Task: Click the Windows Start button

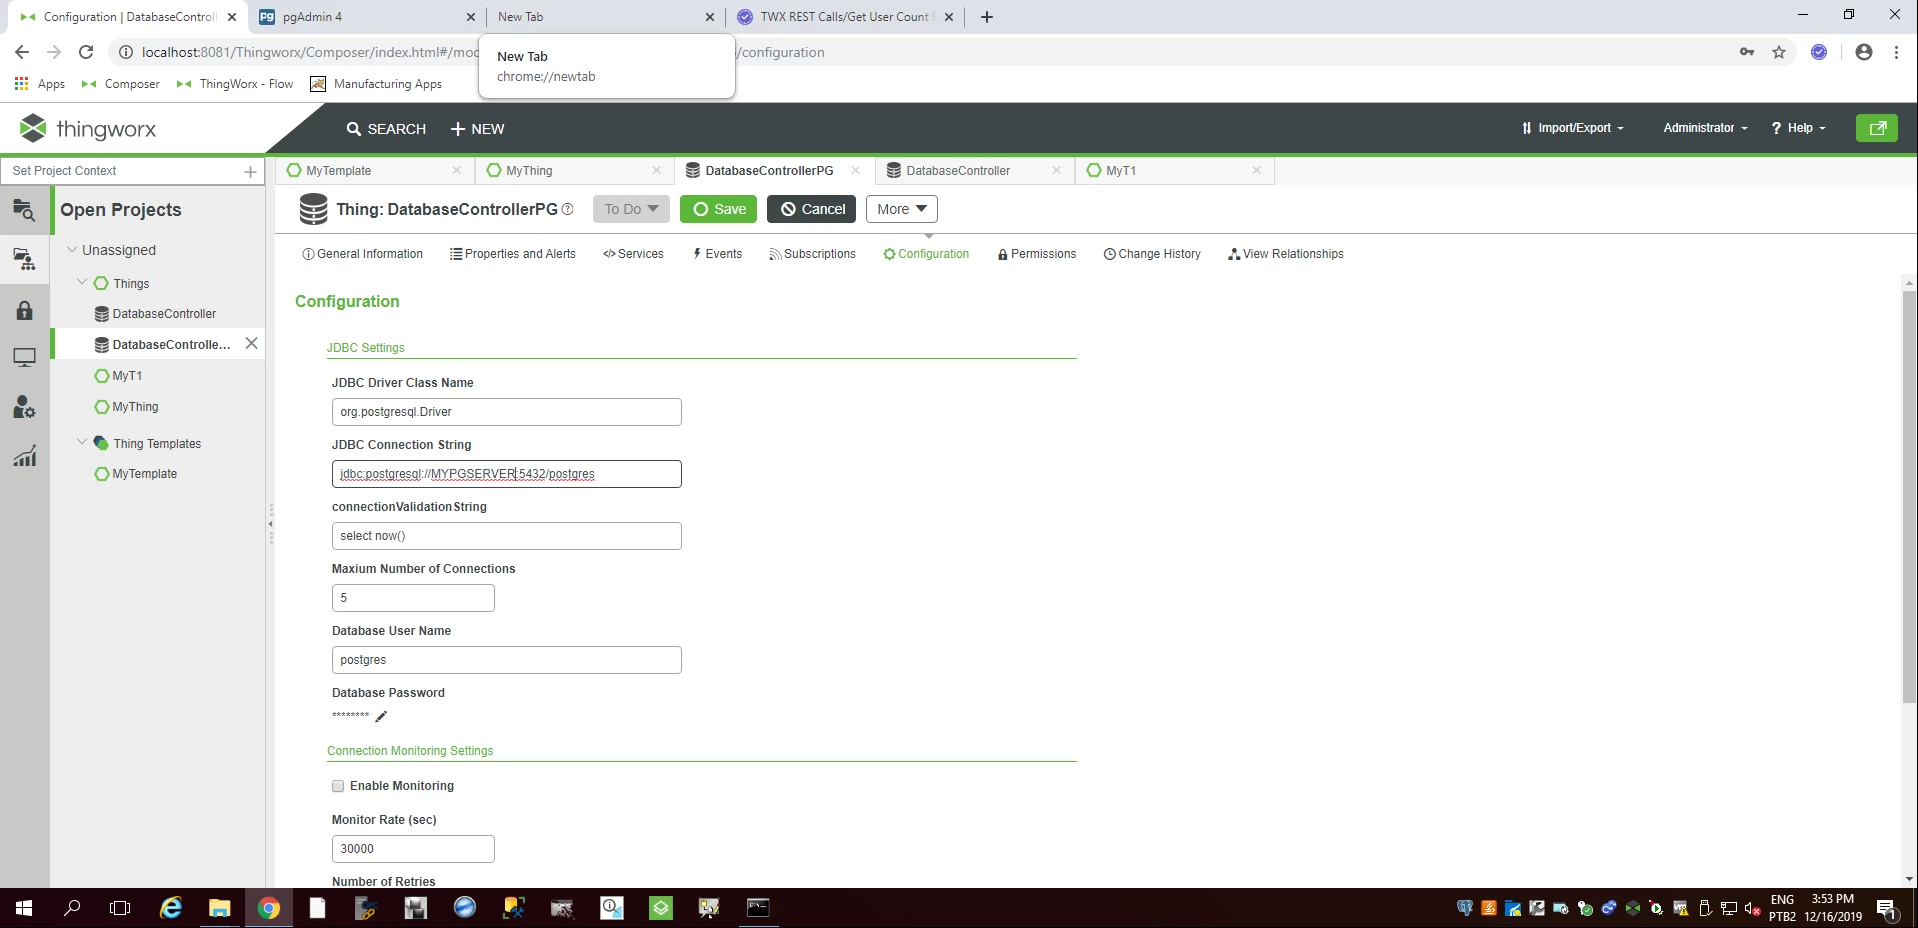Action: (x=24, y=908)
